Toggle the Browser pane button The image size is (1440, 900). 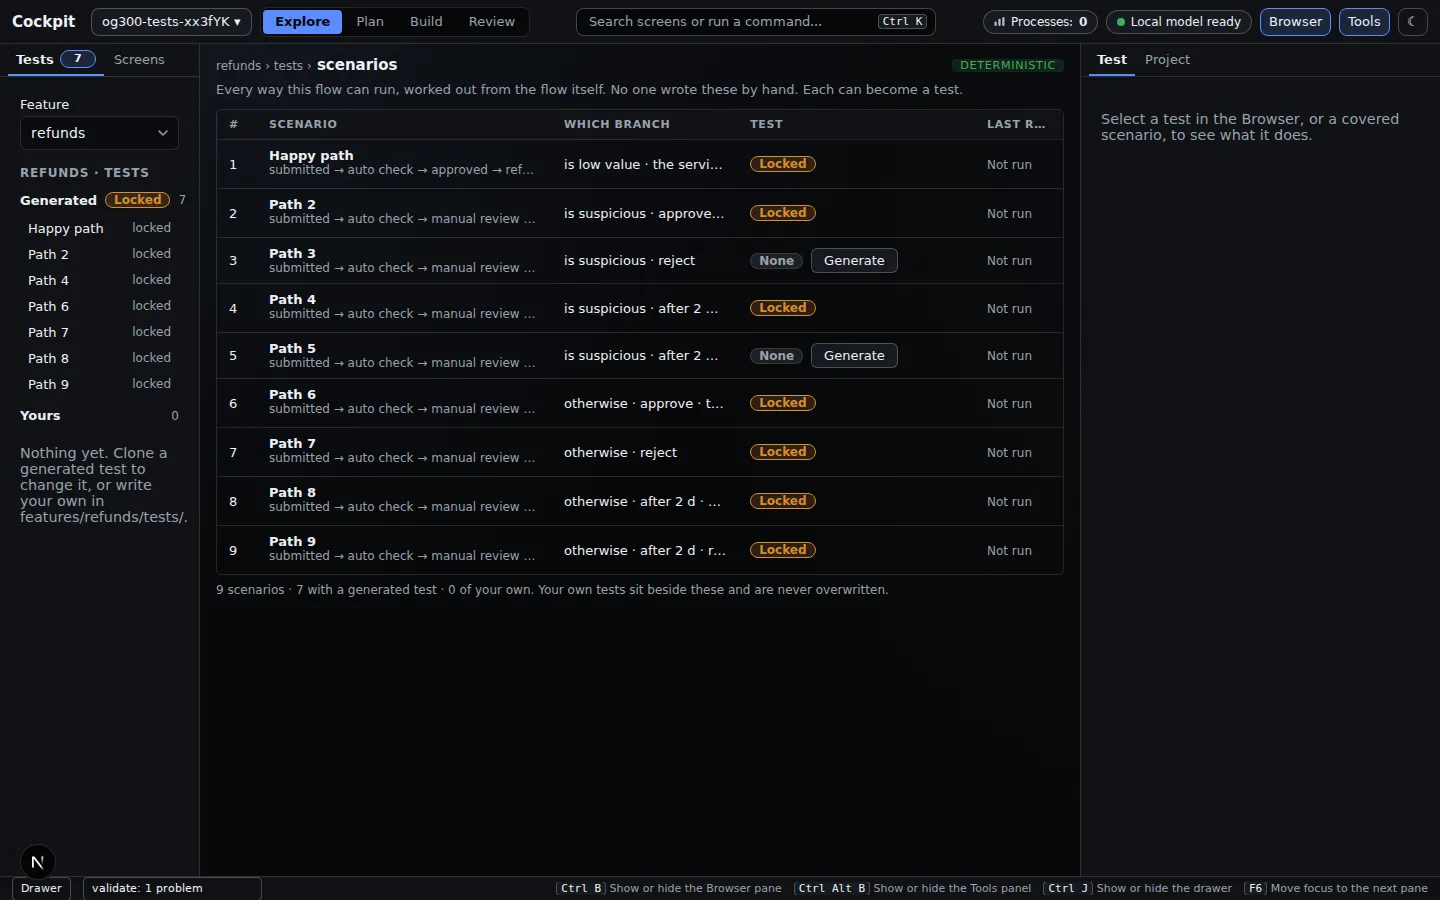1295,21
